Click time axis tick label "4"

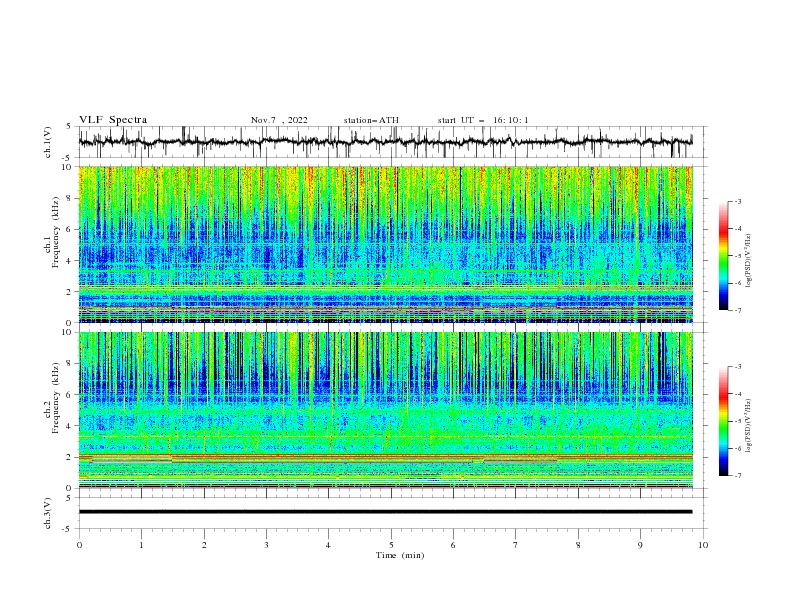[328, 545]
